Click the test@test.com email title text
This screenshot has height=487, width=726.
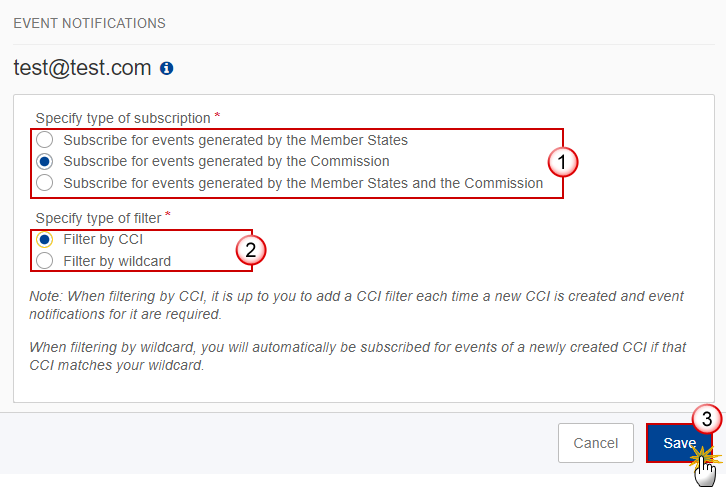coord(82,68)
